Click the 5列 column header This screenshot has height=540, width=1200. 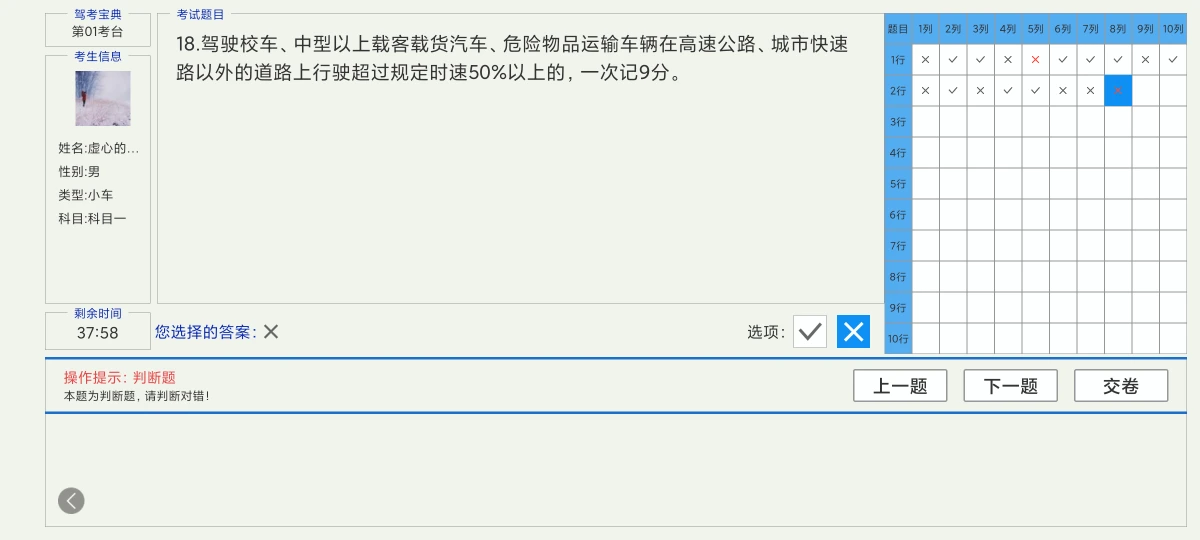point(1035,29)
